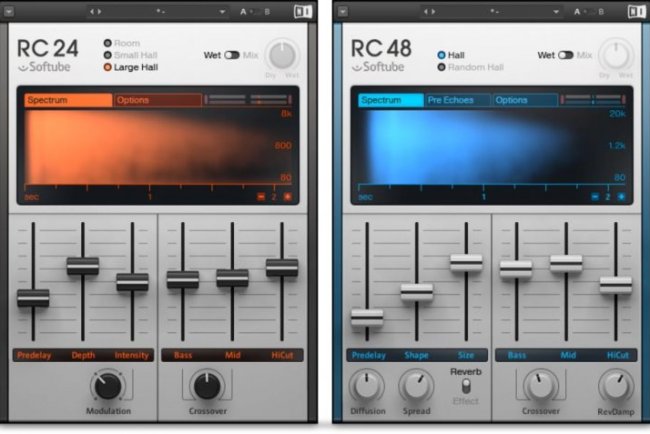Click the Modulation knob in RC 24
This screenshot has height=434, width=650.
pyautogui.click(x=108, y=386)
